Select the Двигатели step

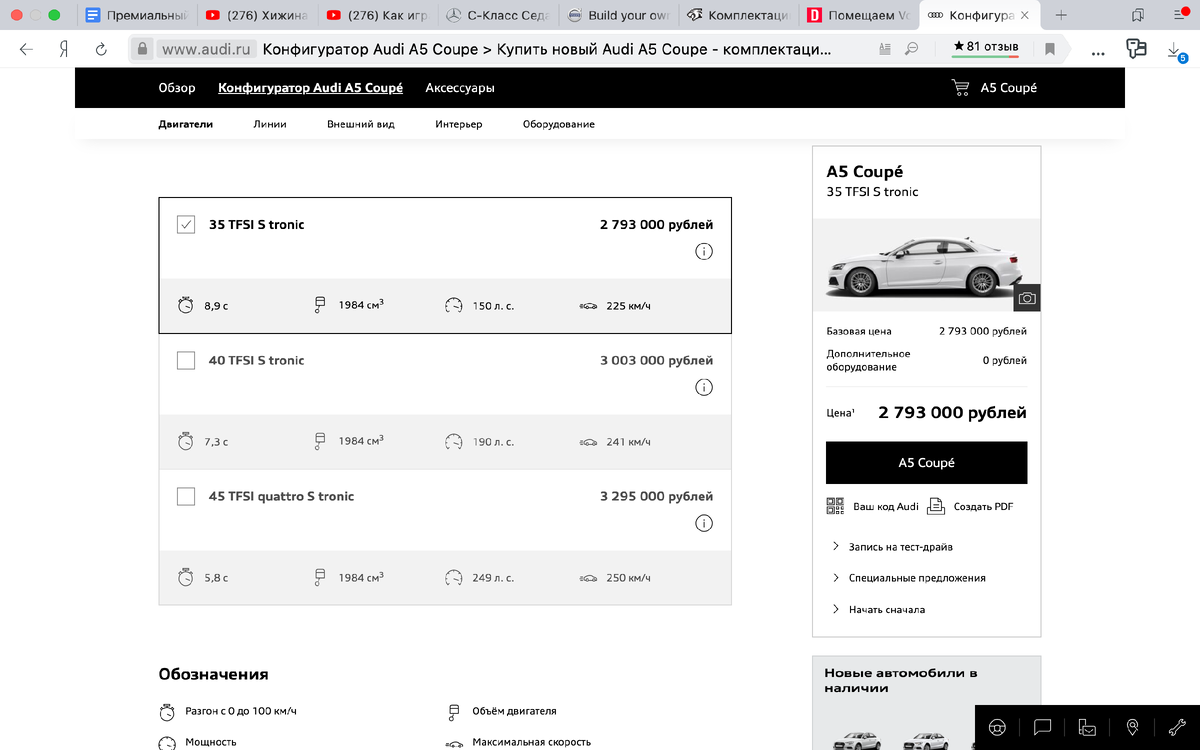point(186,124)
